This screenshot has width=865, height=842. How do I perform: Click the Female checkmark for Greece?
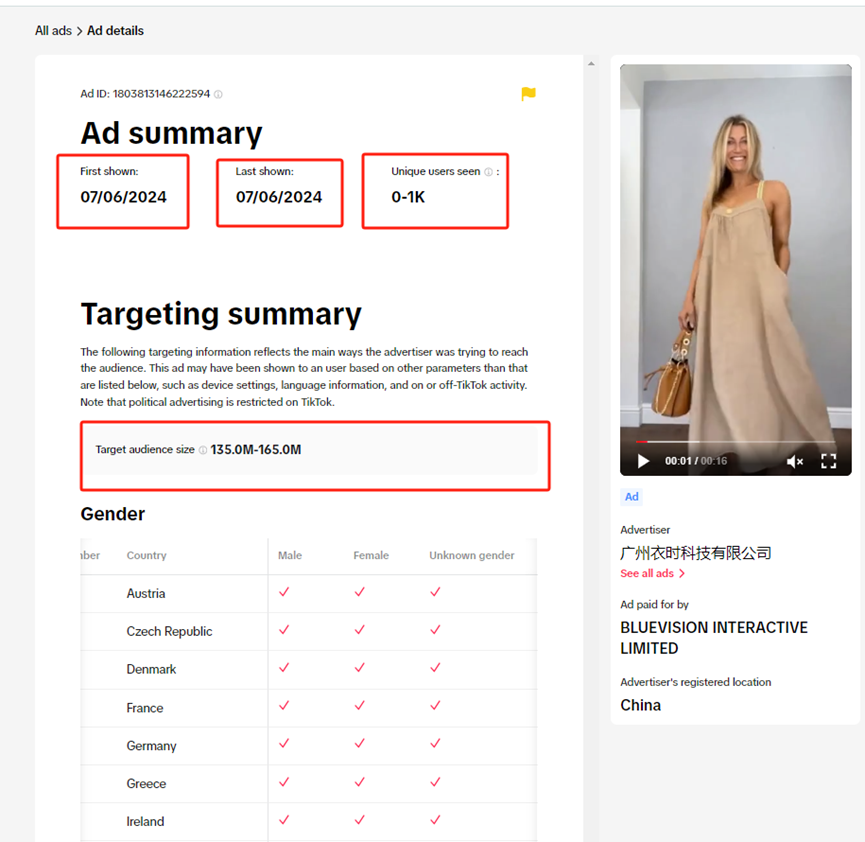[x=360, y=782]
